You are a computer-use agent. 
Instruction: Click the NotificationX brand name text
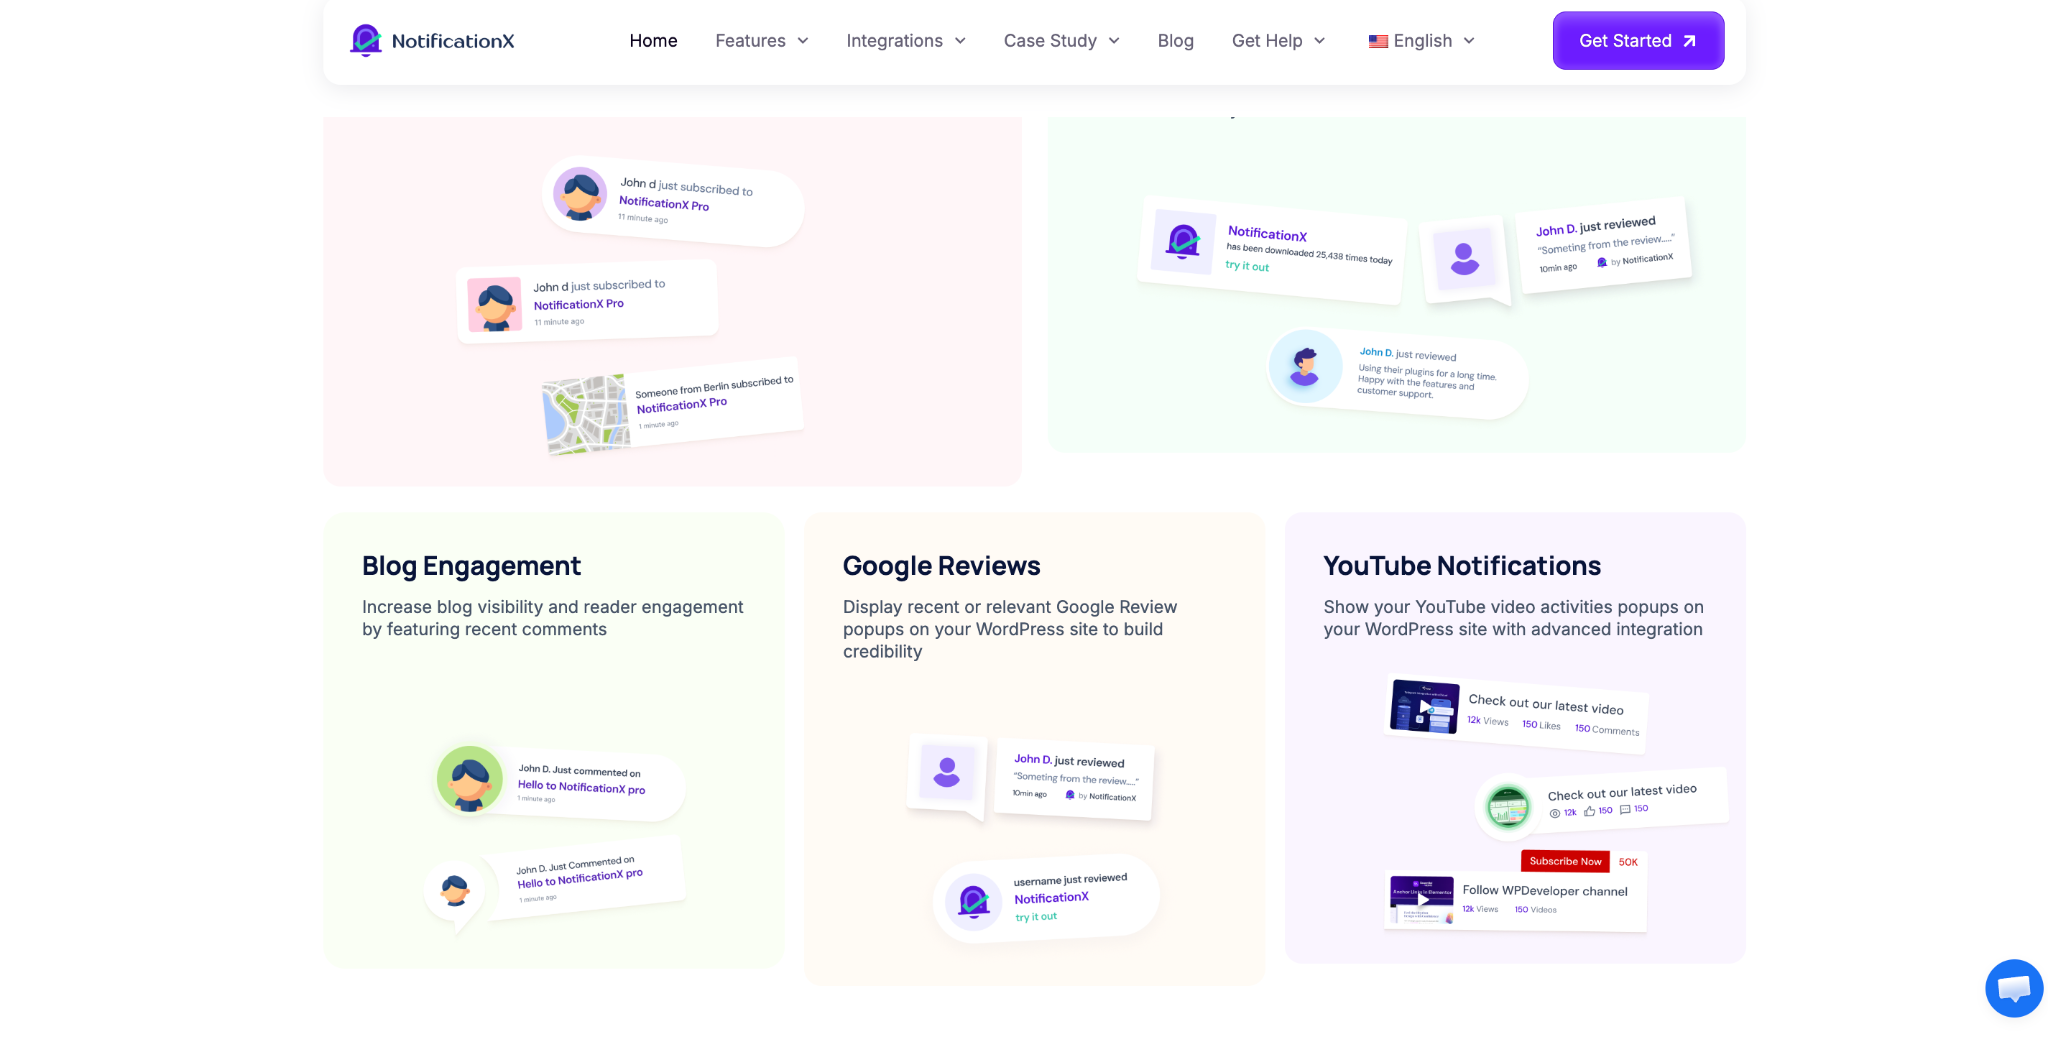coord(453,41)
